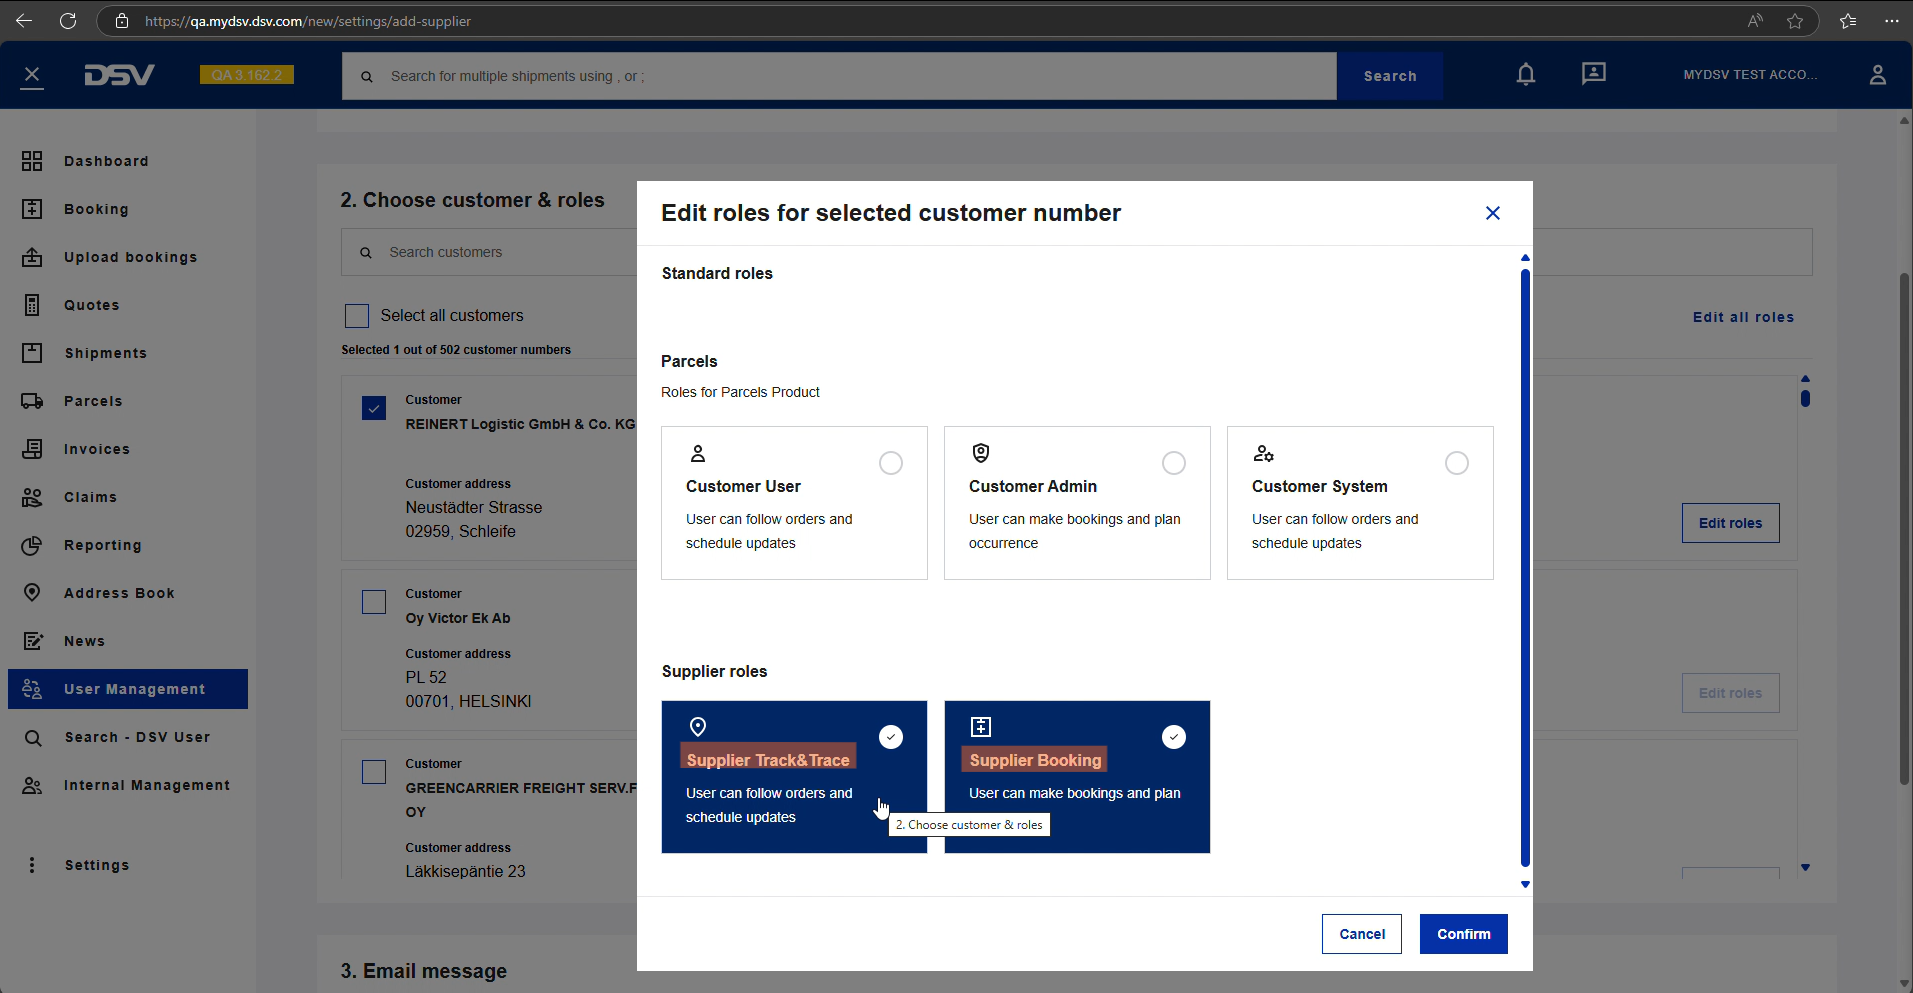
Task: Refresh the page in the browser
Action: (68, 21)
